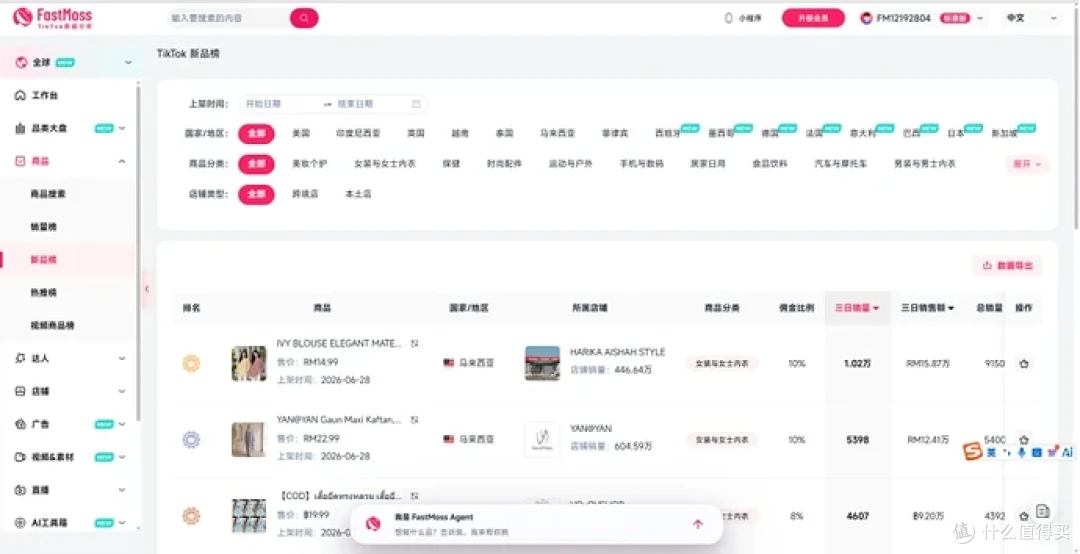This screenshot has width=1080, height=554.
Task: Click the 视频&素材 sidebar icon
Action: point(20,457)
